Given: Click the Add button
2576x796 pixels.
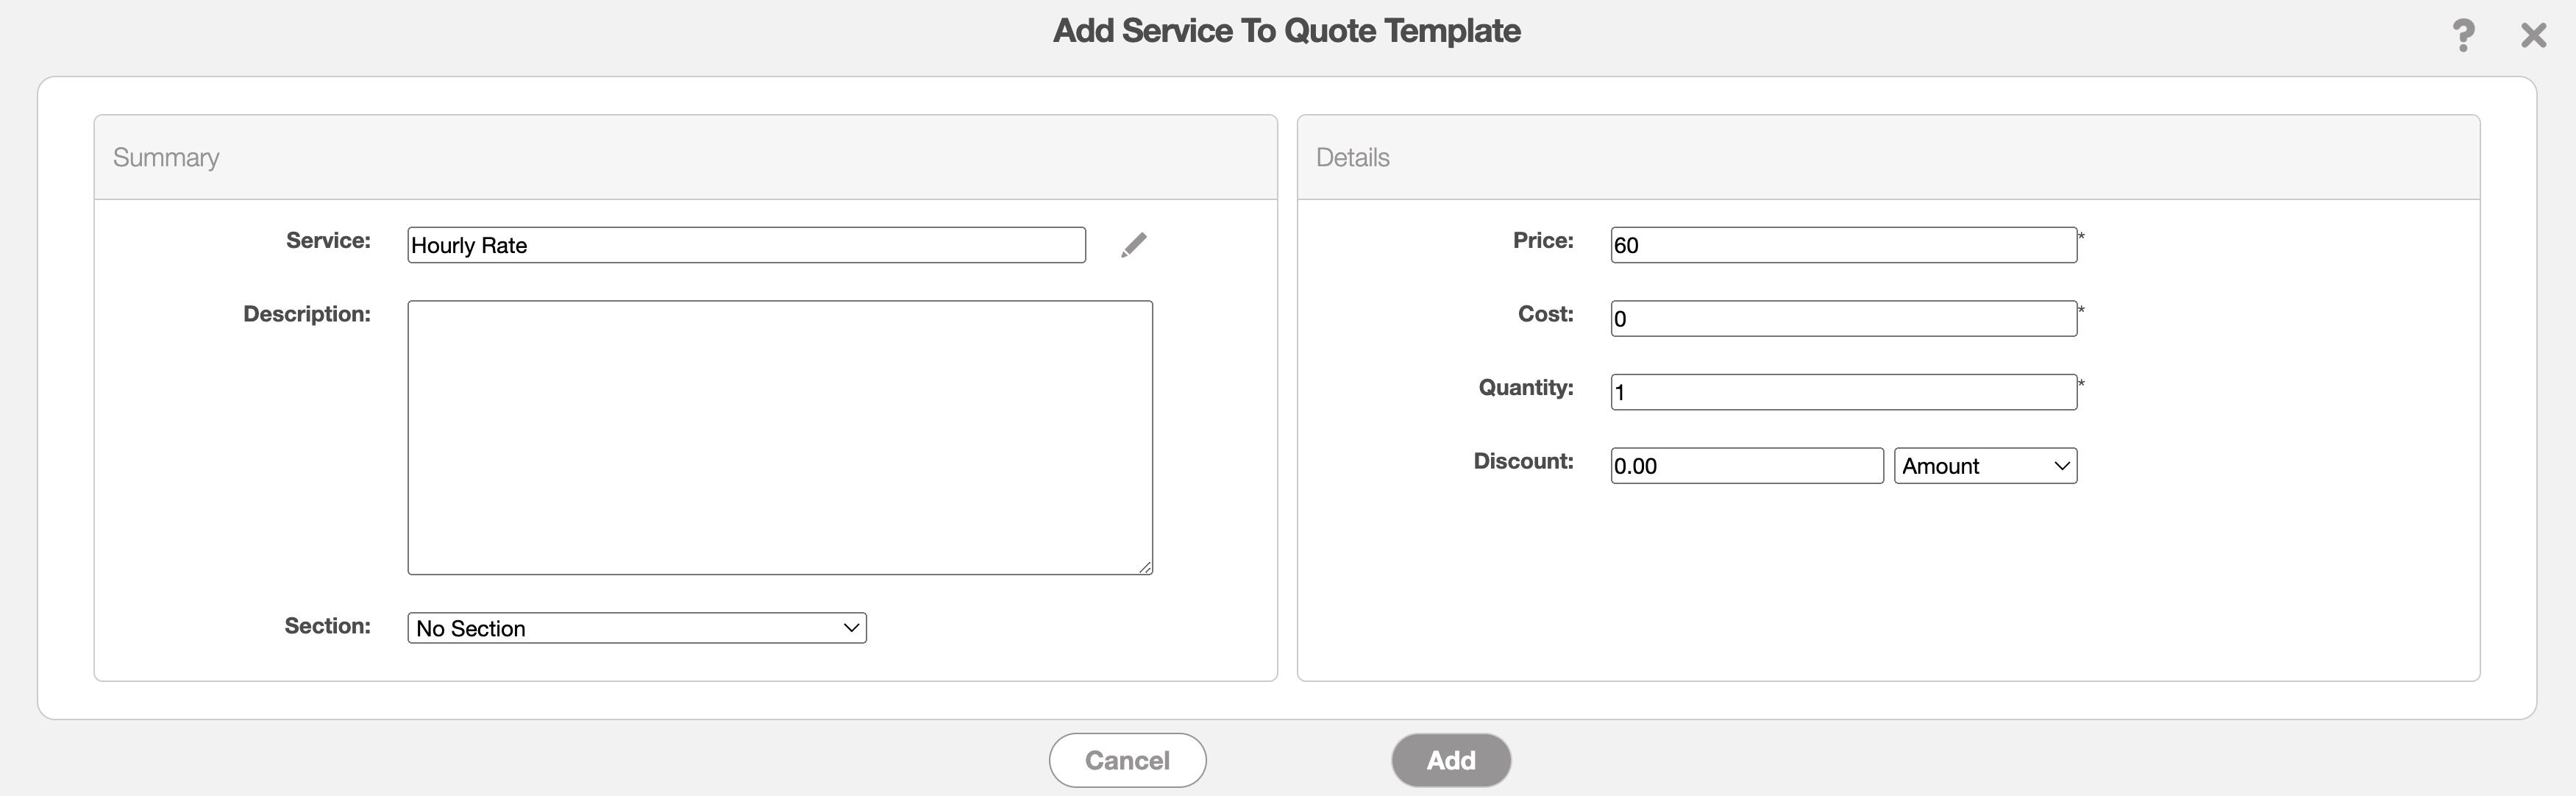Looking at the screenshot, I should pyautogui.click(x=1450, y=760).
